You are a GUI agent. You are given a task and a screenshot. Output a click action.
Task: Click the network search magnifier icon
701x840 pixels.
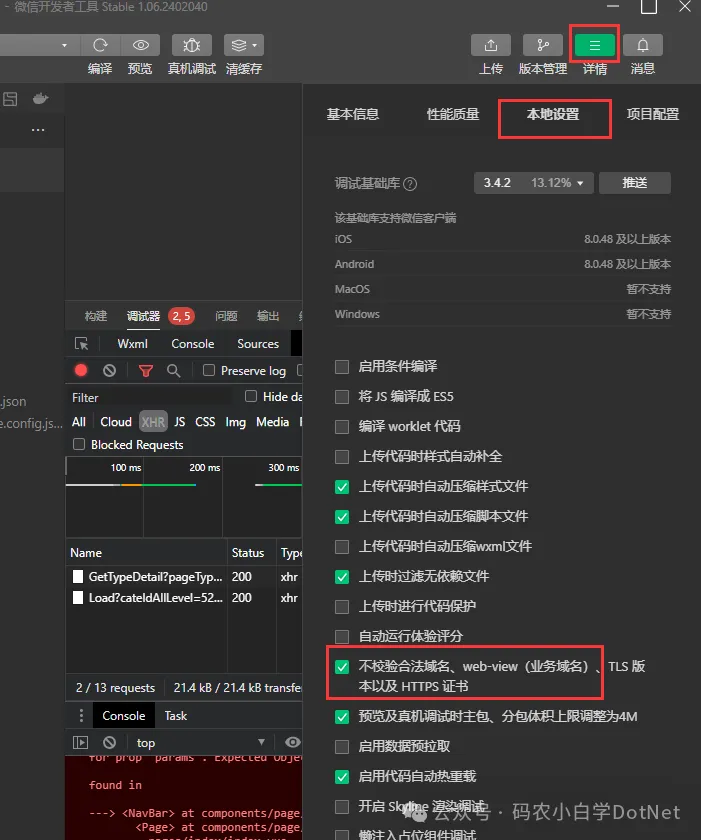coord(173,370)
